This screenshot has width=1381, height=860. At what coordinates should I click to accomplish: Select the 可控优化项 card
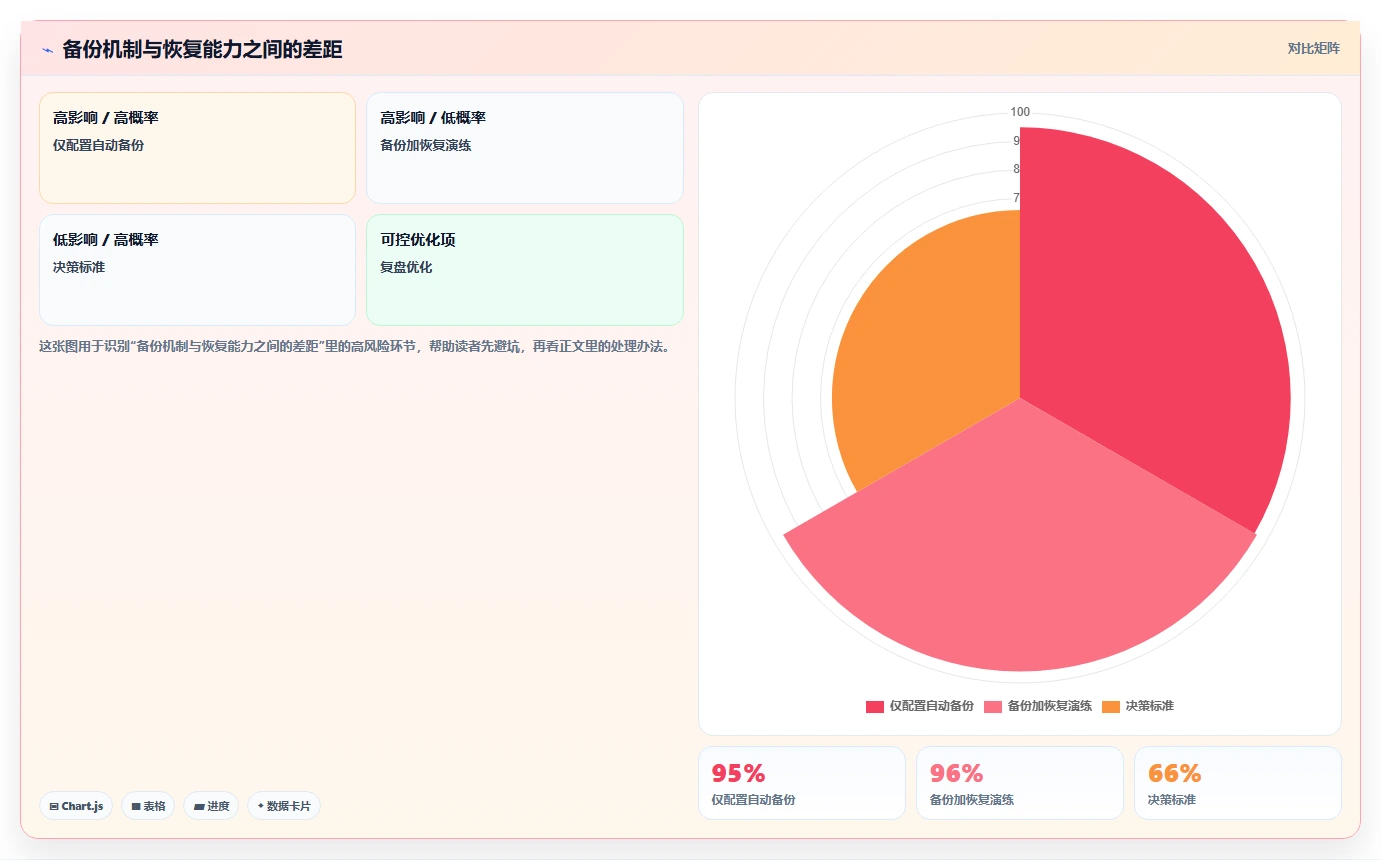click(x=525, y=270)
